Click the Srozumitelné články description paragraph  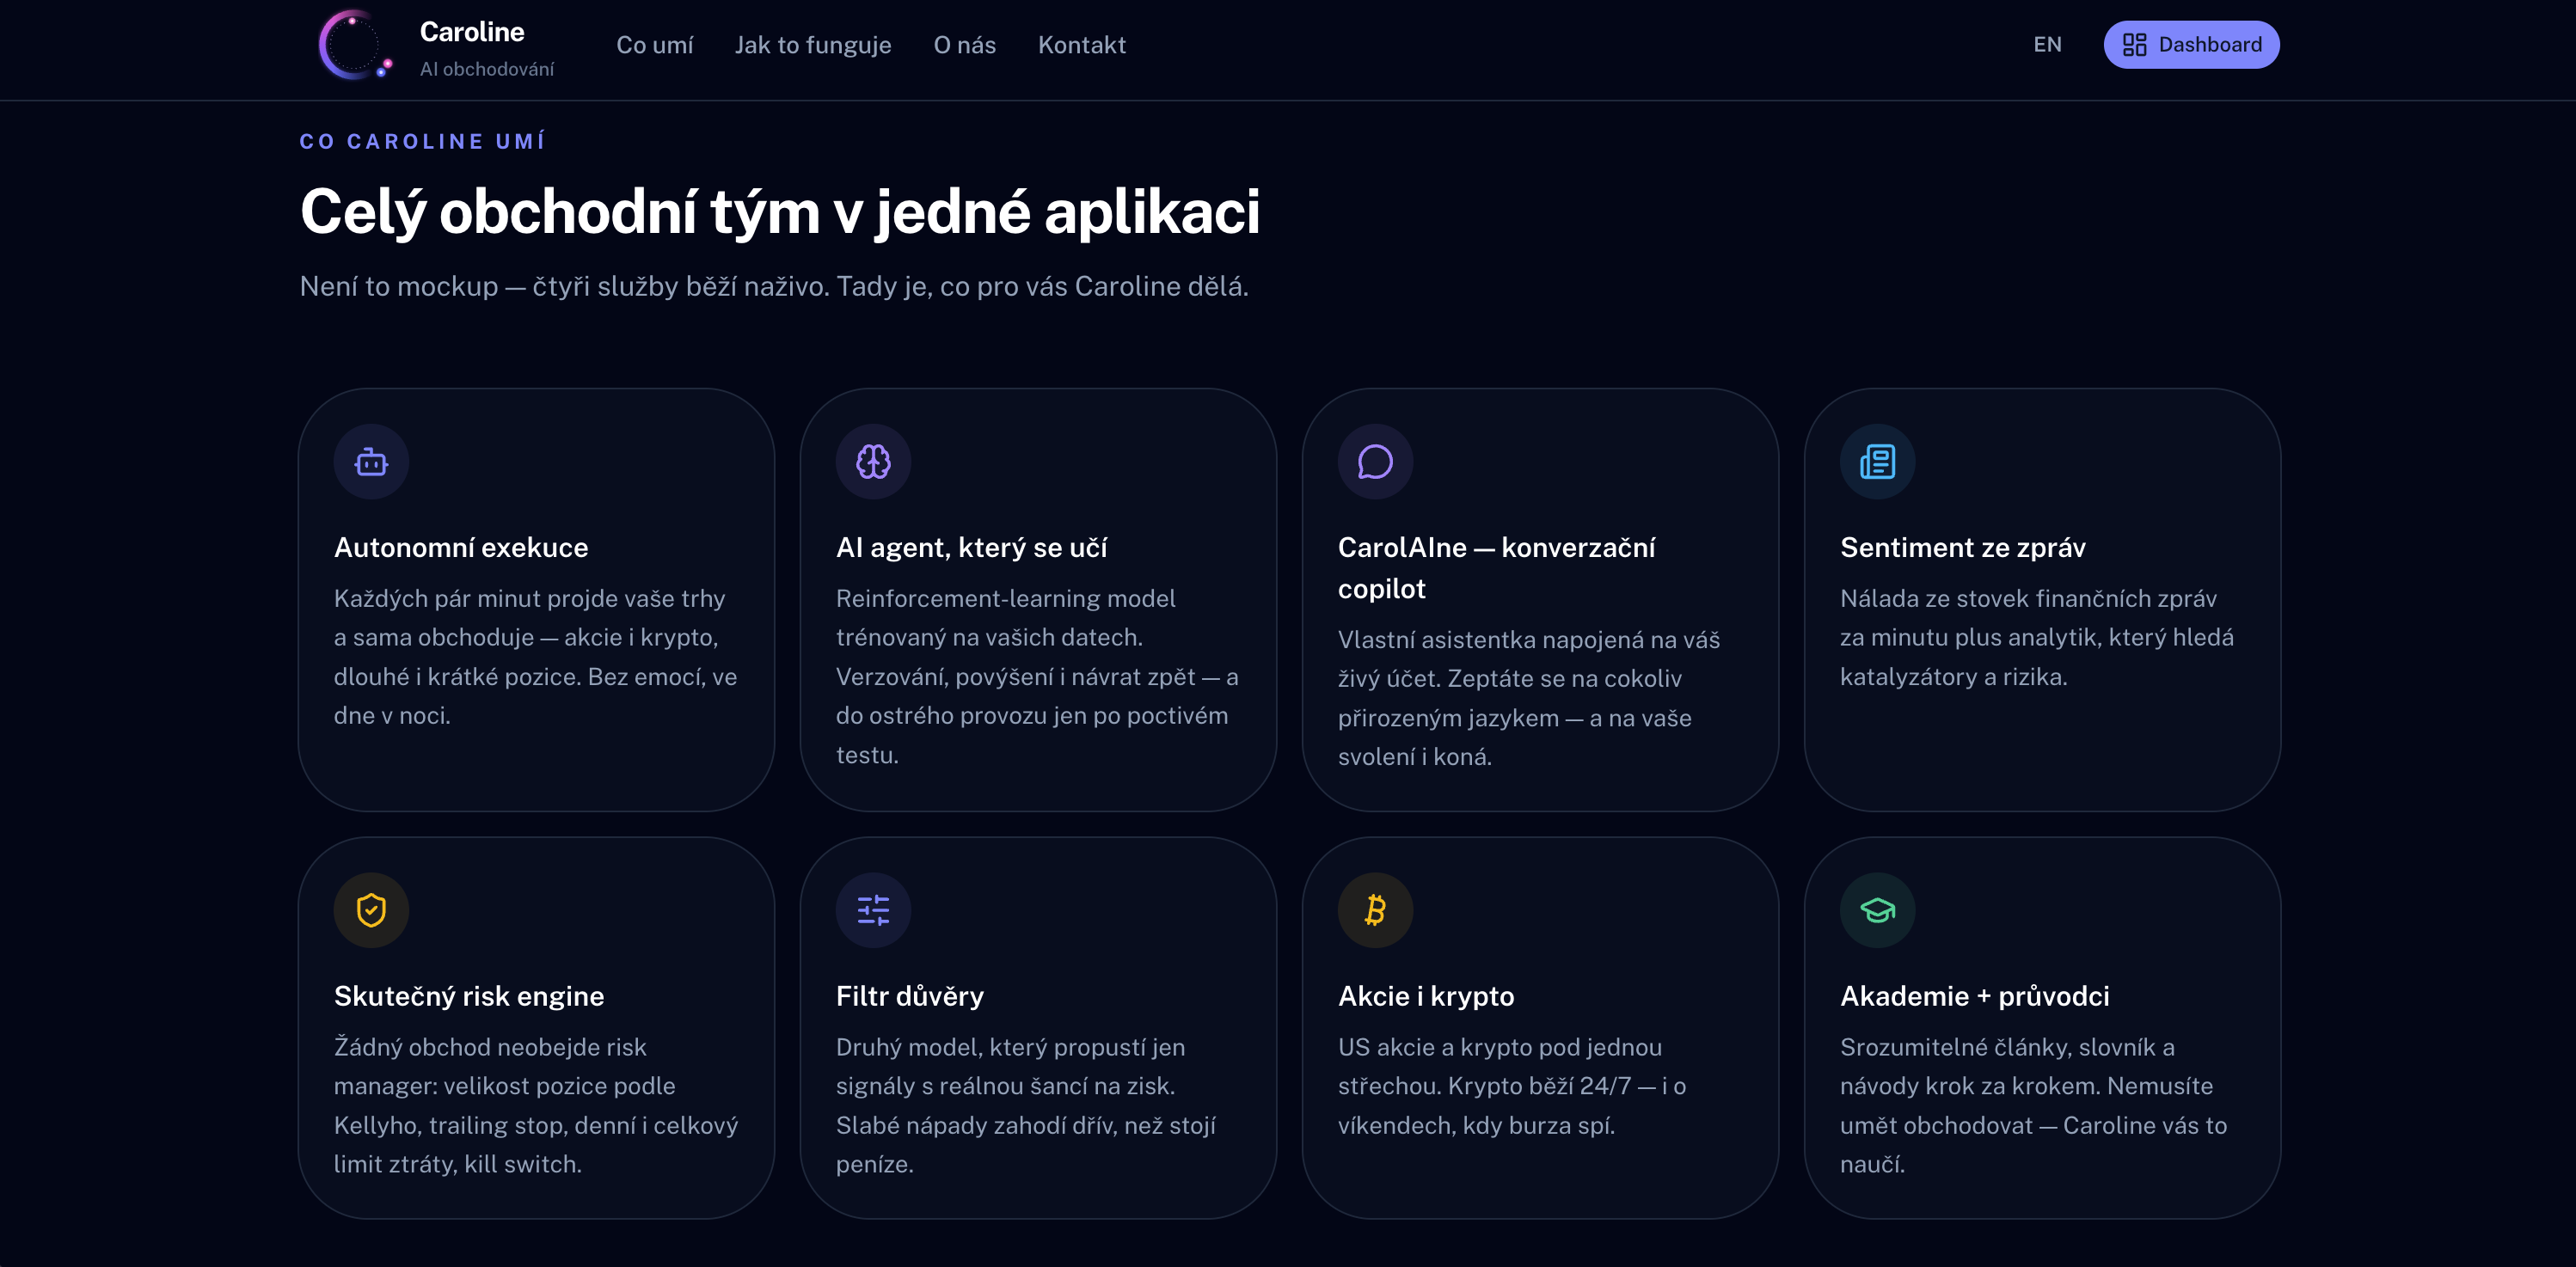(x=2033, y=1105)
